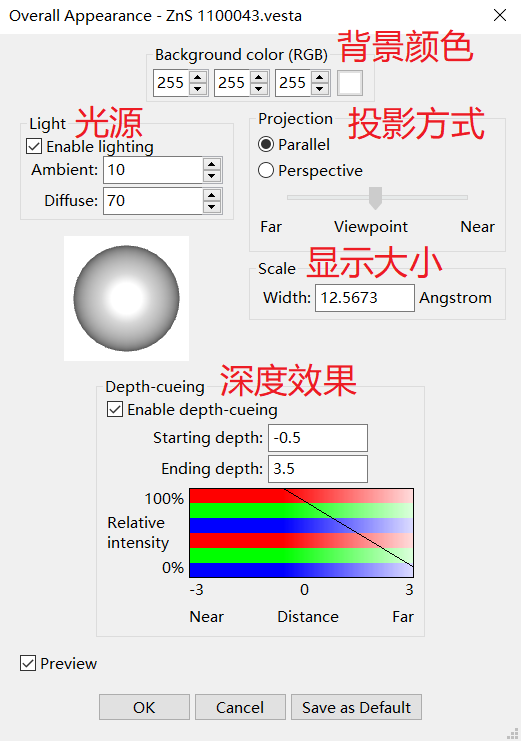Click the Ending depth field
The width and height of the screenshot is (521, 741).
(318, 469)
